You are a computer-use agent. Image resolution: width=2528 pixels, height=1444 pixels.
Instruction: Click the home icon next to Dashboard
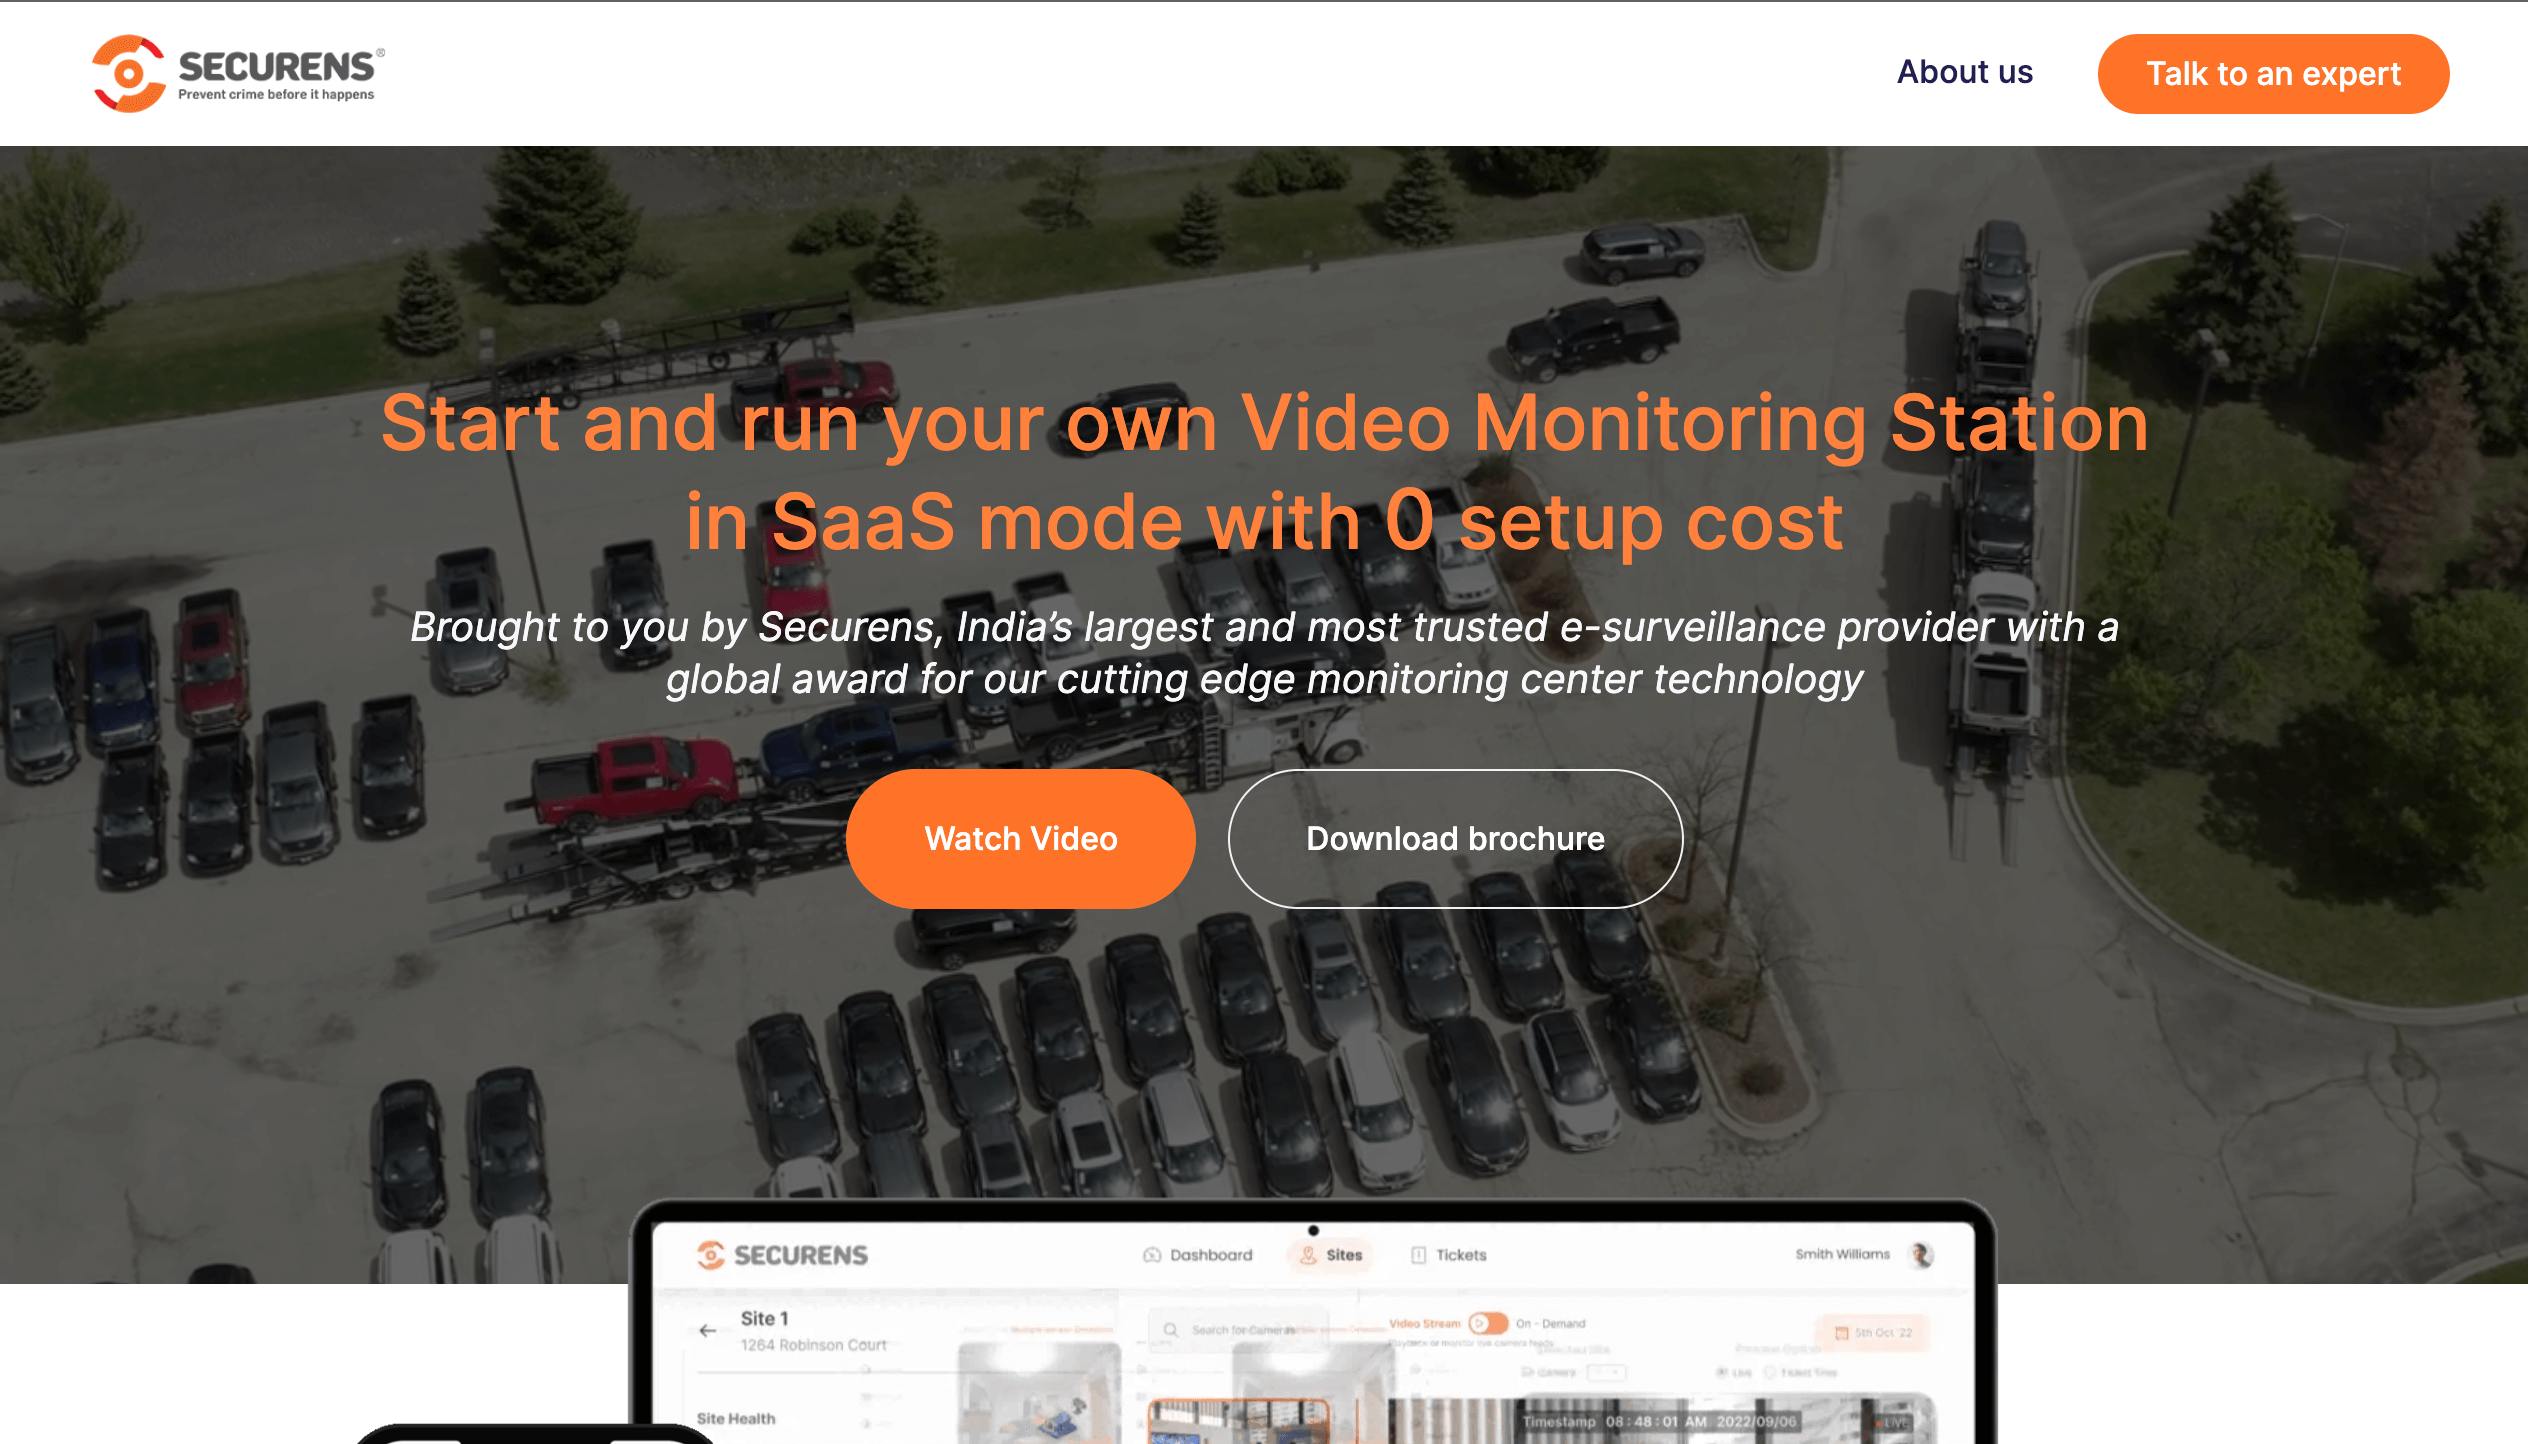point(1151,1254)
